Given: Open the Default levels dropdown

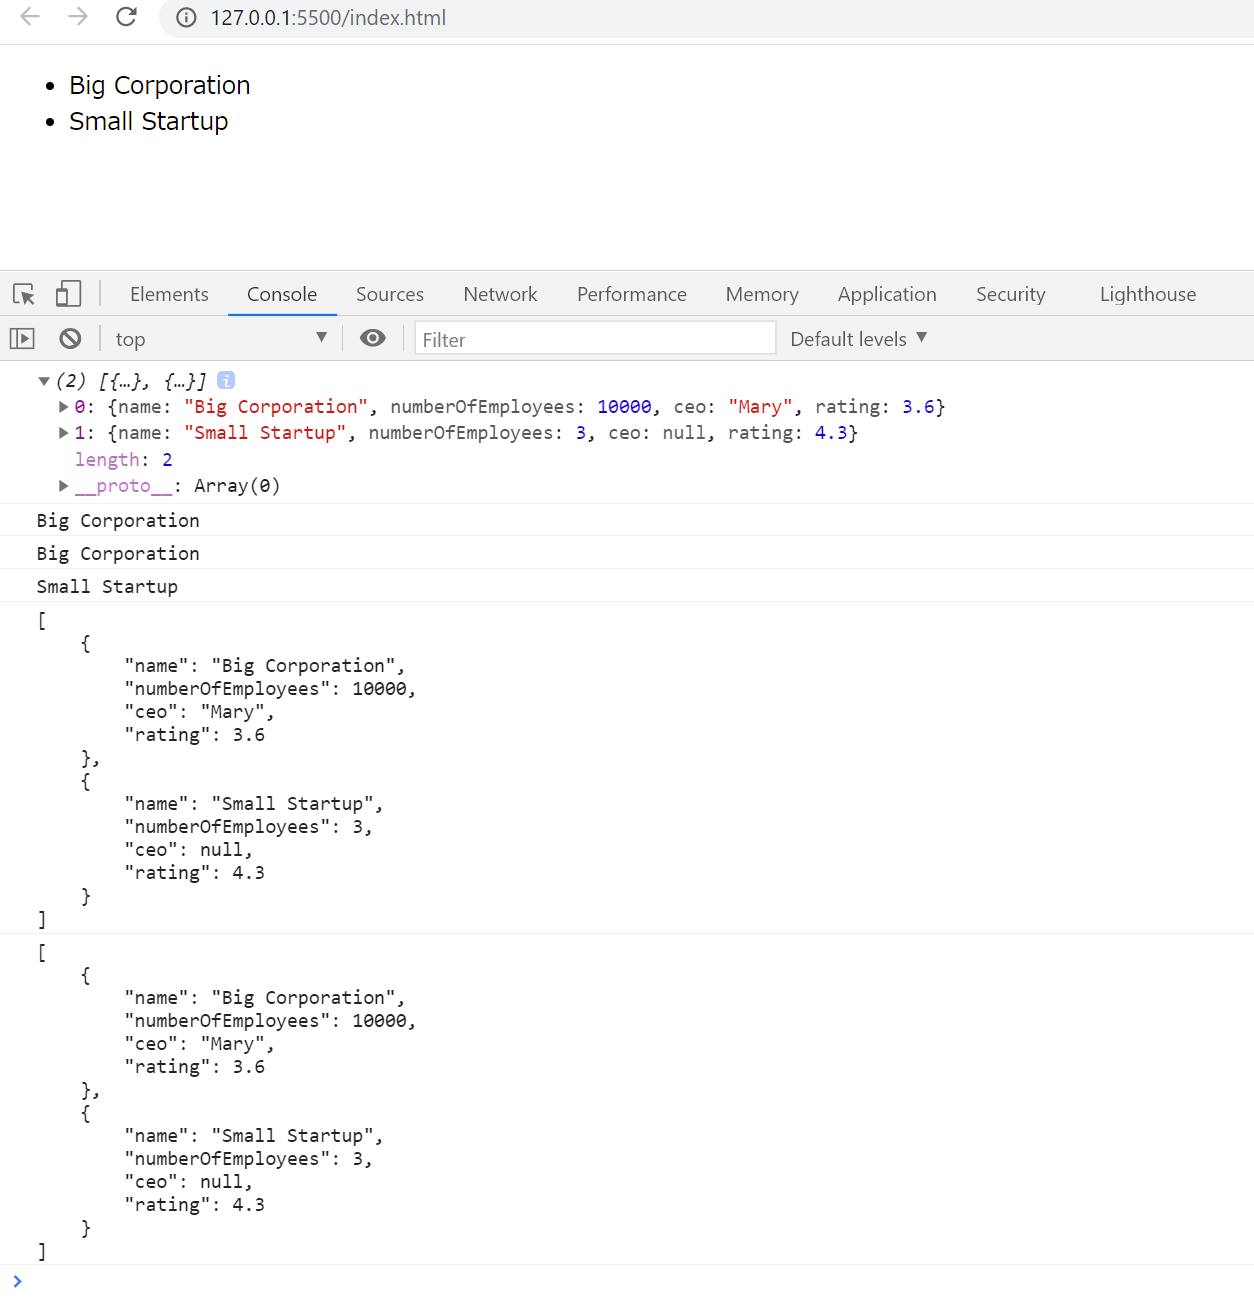Looking at the screenshot, I should coord(857,338).
